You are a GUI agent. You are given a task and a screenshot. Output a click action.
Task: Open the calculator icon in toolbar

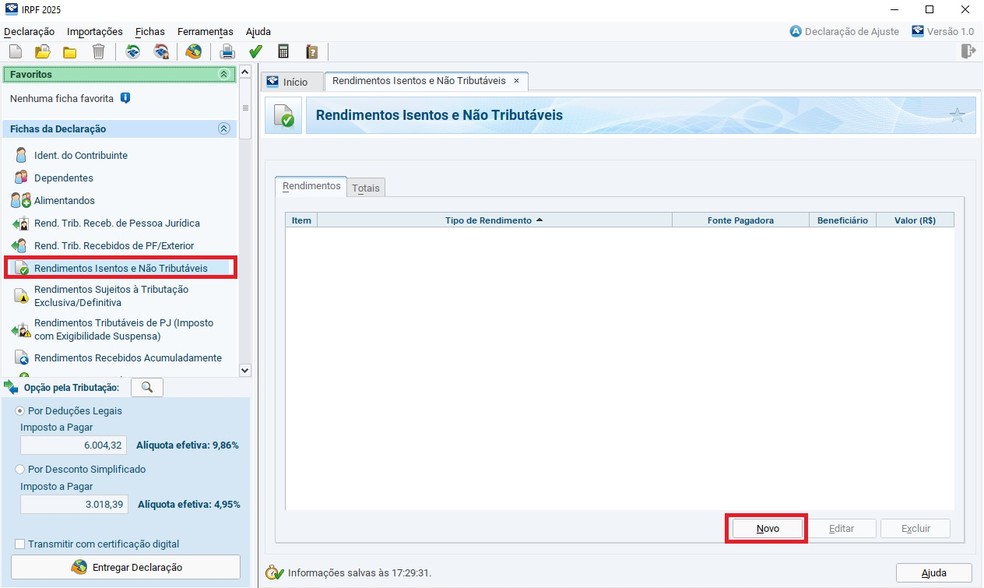tap(284, 52)
